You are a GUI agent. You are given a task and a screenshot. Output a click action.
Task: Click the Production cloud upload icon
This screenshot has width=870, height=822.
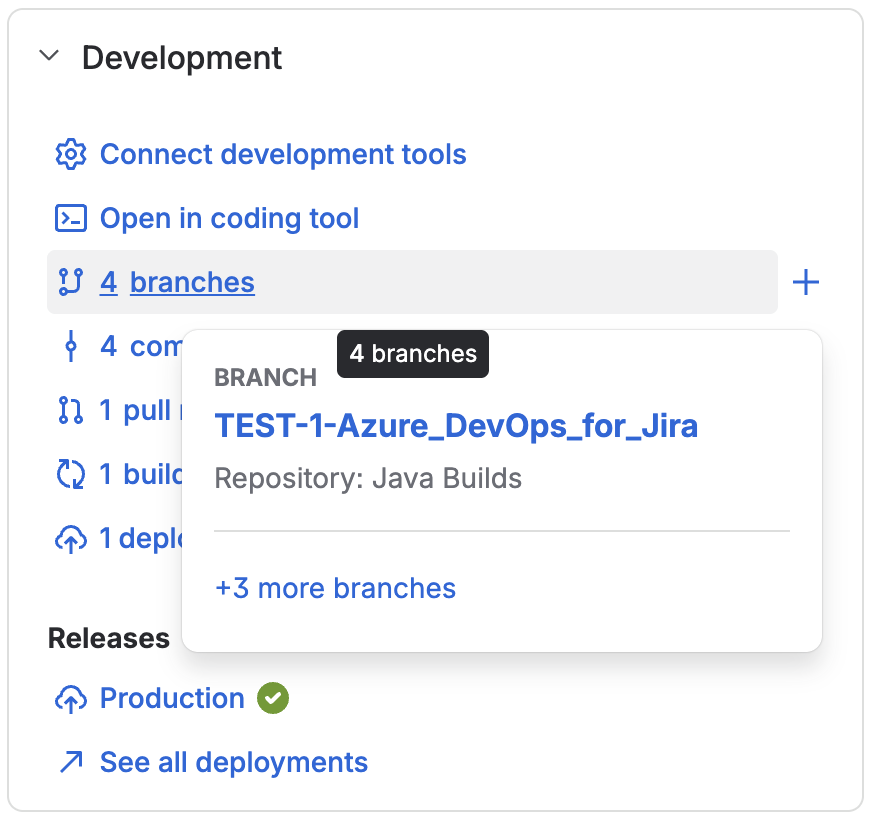[x=71, y=698]
